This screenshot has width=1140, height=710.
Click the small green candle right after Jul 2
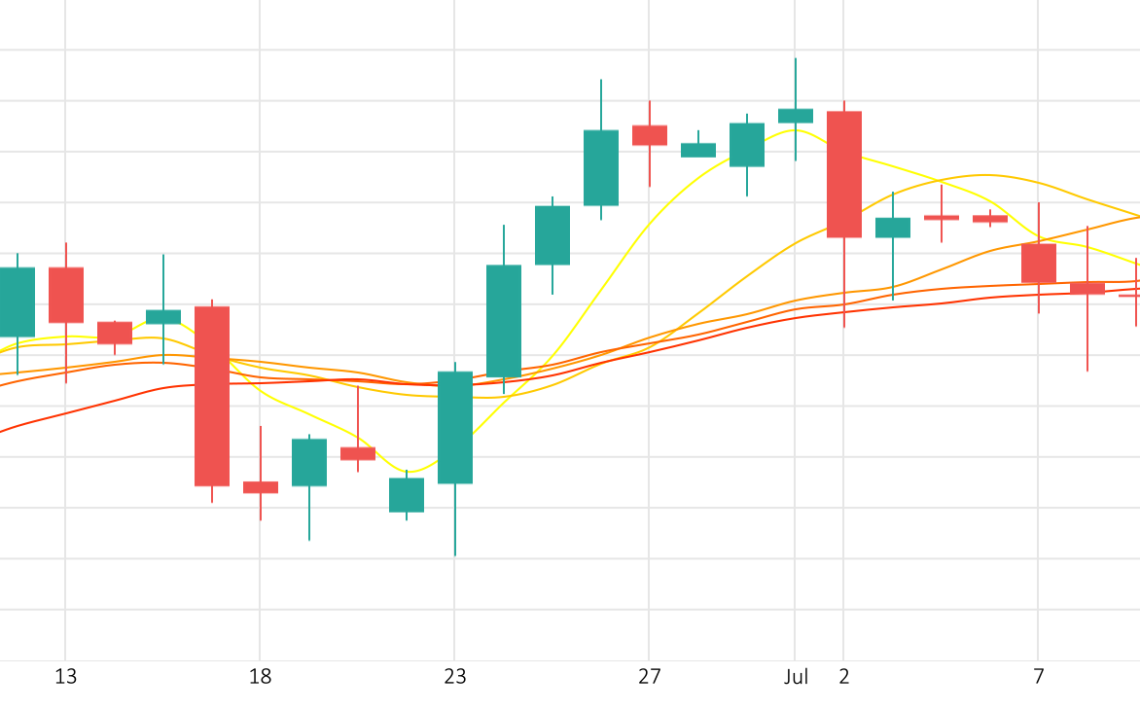click(x=893, y=228)
